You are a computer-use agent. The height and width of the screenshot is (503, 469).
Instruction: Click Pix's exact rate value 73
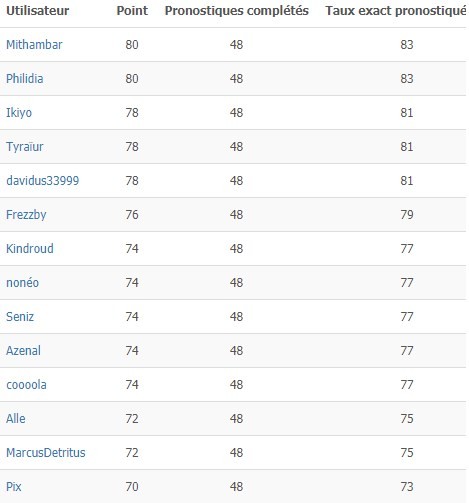point(407,487)
